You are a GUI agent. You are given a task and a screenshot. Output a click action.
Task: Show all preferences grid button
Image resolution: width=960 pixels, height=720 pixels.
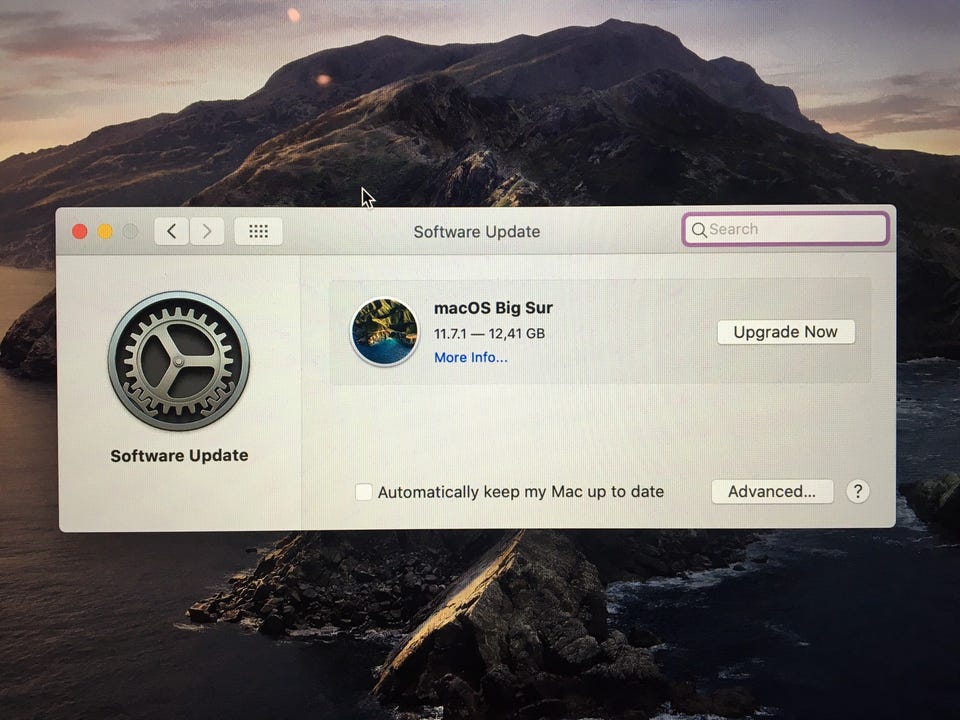point(258,231)
